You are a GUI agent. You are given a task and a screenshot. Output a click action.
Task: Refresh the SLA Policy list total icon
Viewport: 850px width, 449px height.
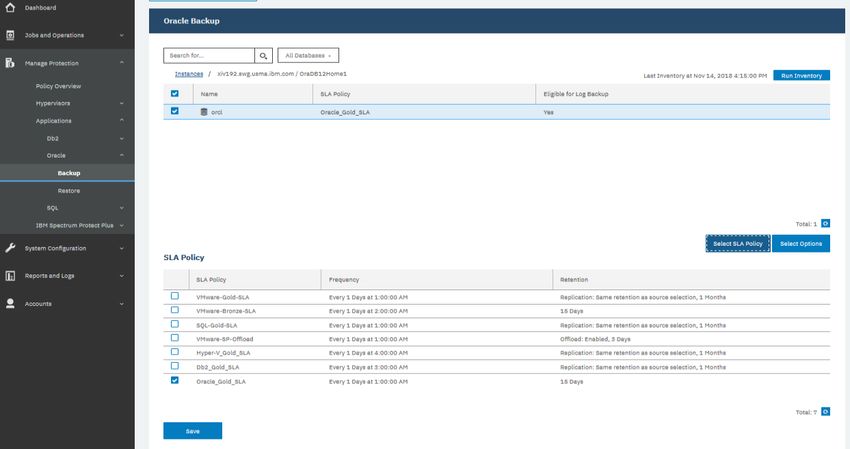coord(825,412)
